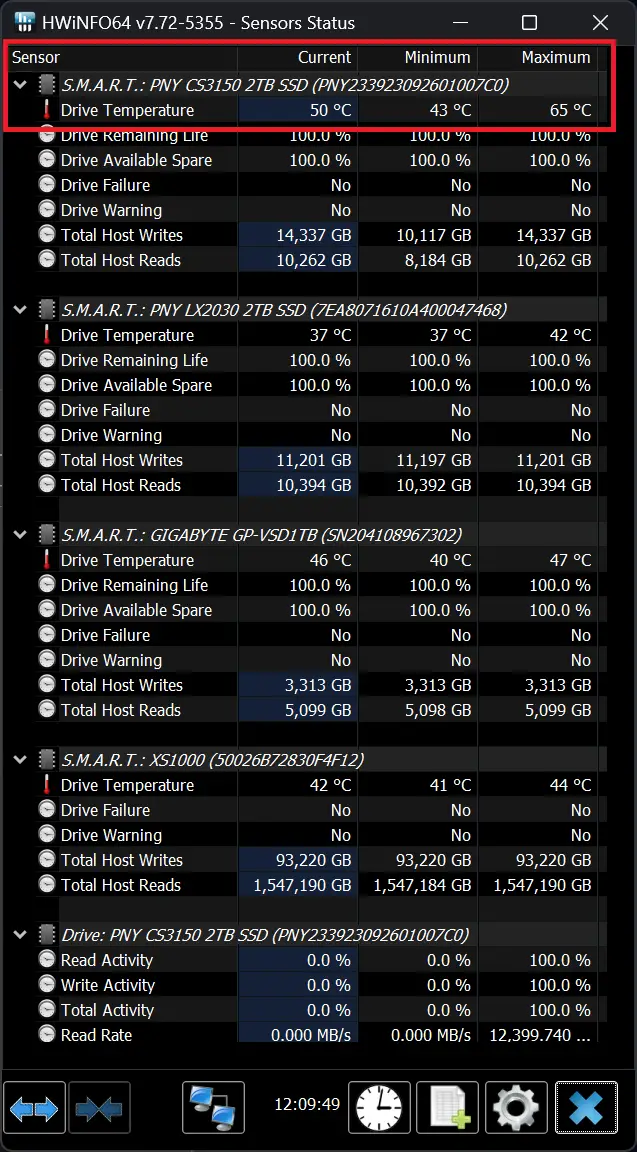Viewport: 637px width, 1152px height.
Task: Open sensor settings gear icon
Action: click(517, 1107)
